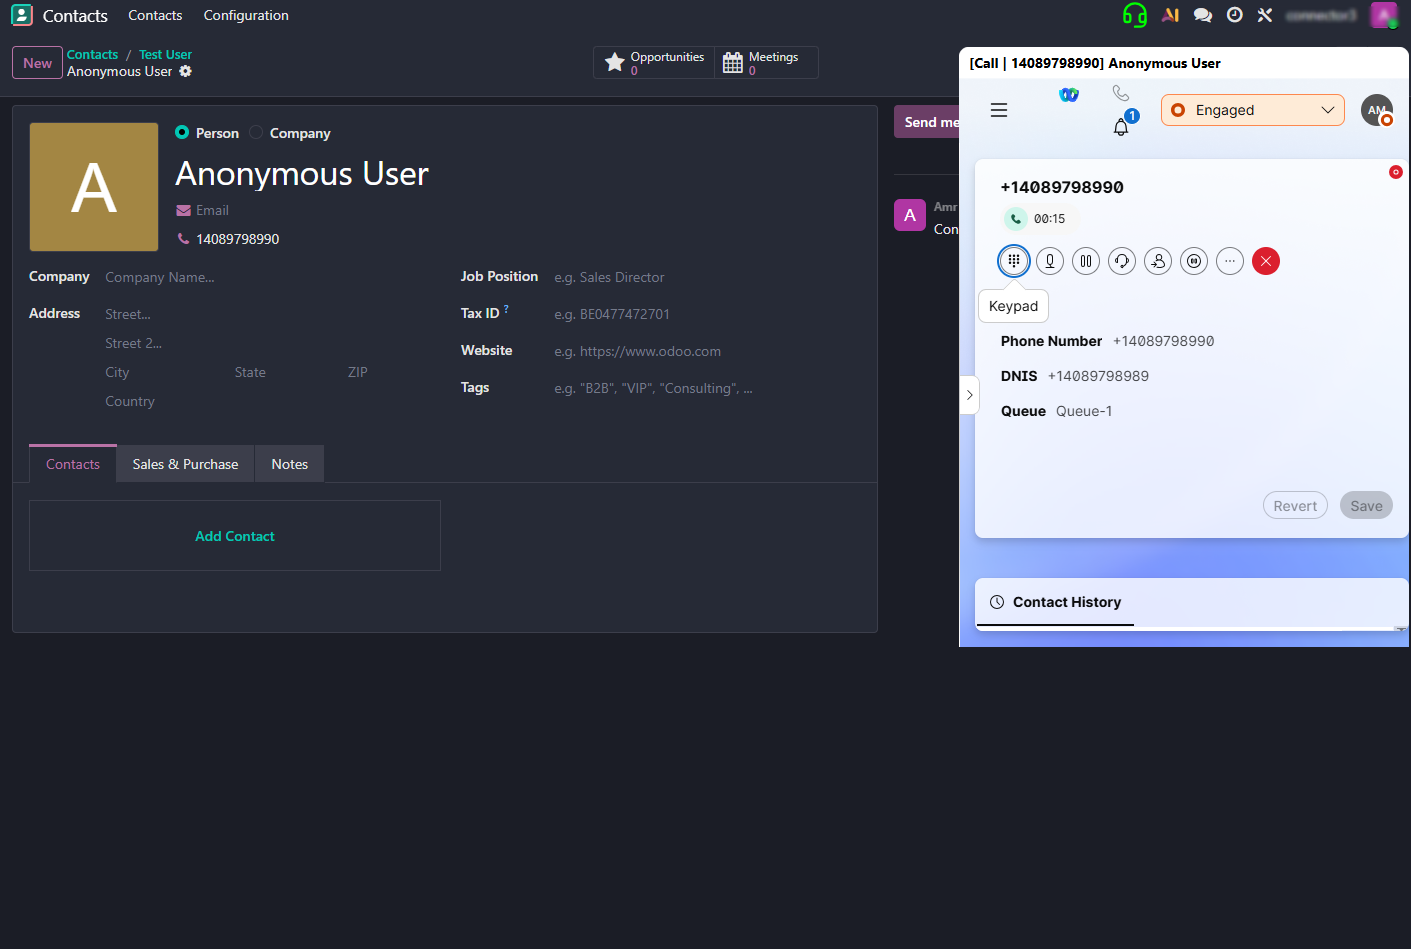
Task: Put the call on hold
Action: pos(1085,261)
